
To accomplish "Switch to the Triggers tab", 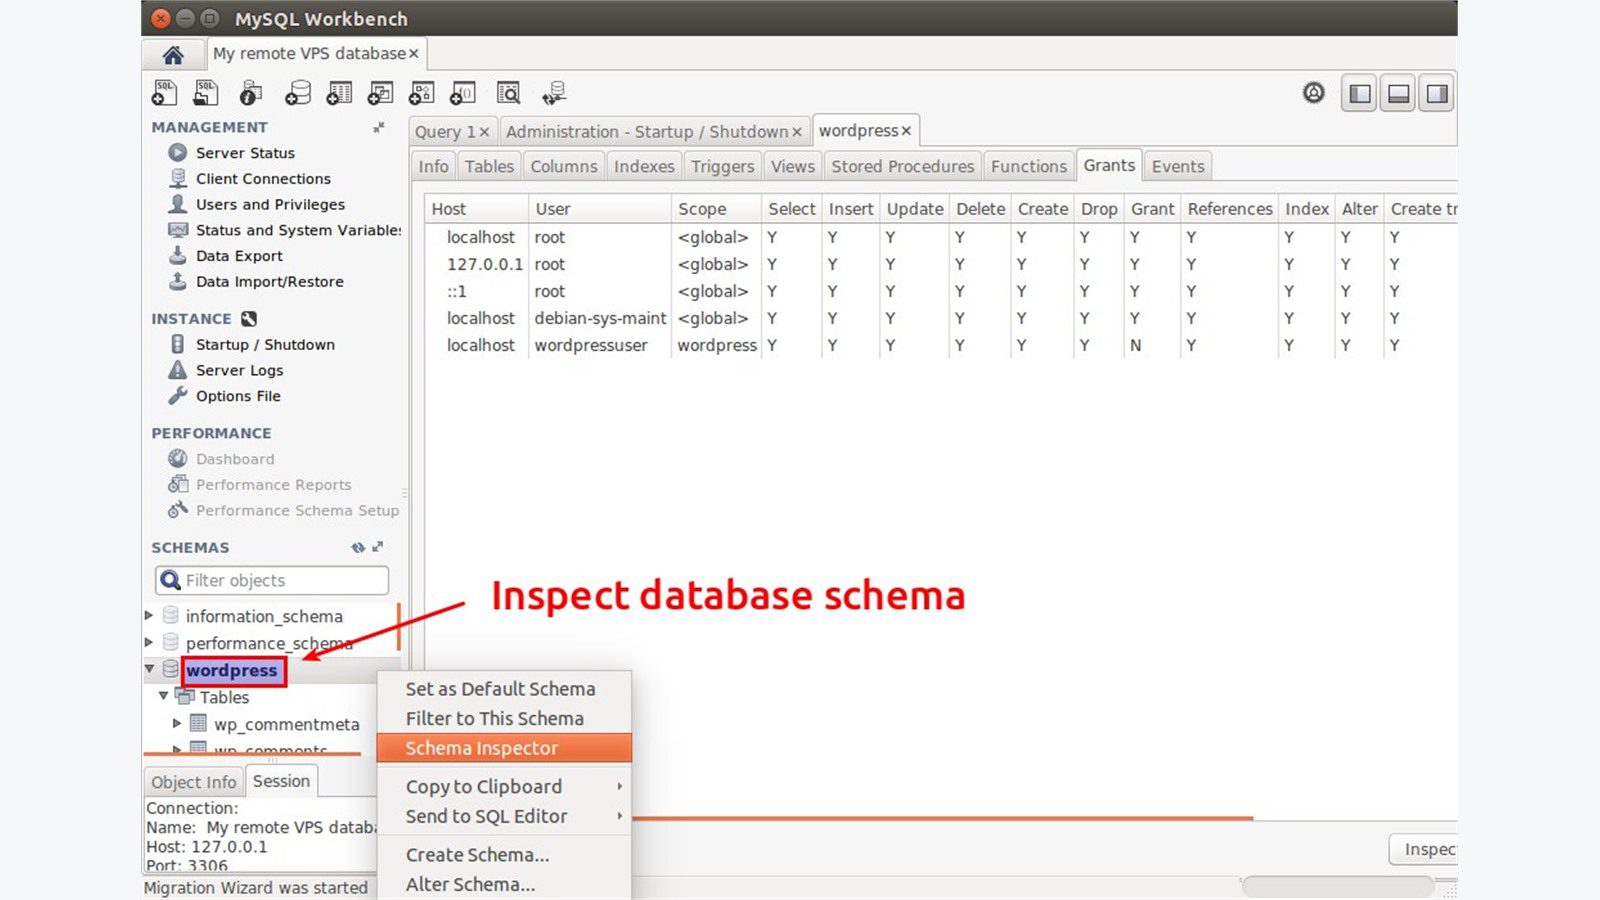I will coord(722,166).
